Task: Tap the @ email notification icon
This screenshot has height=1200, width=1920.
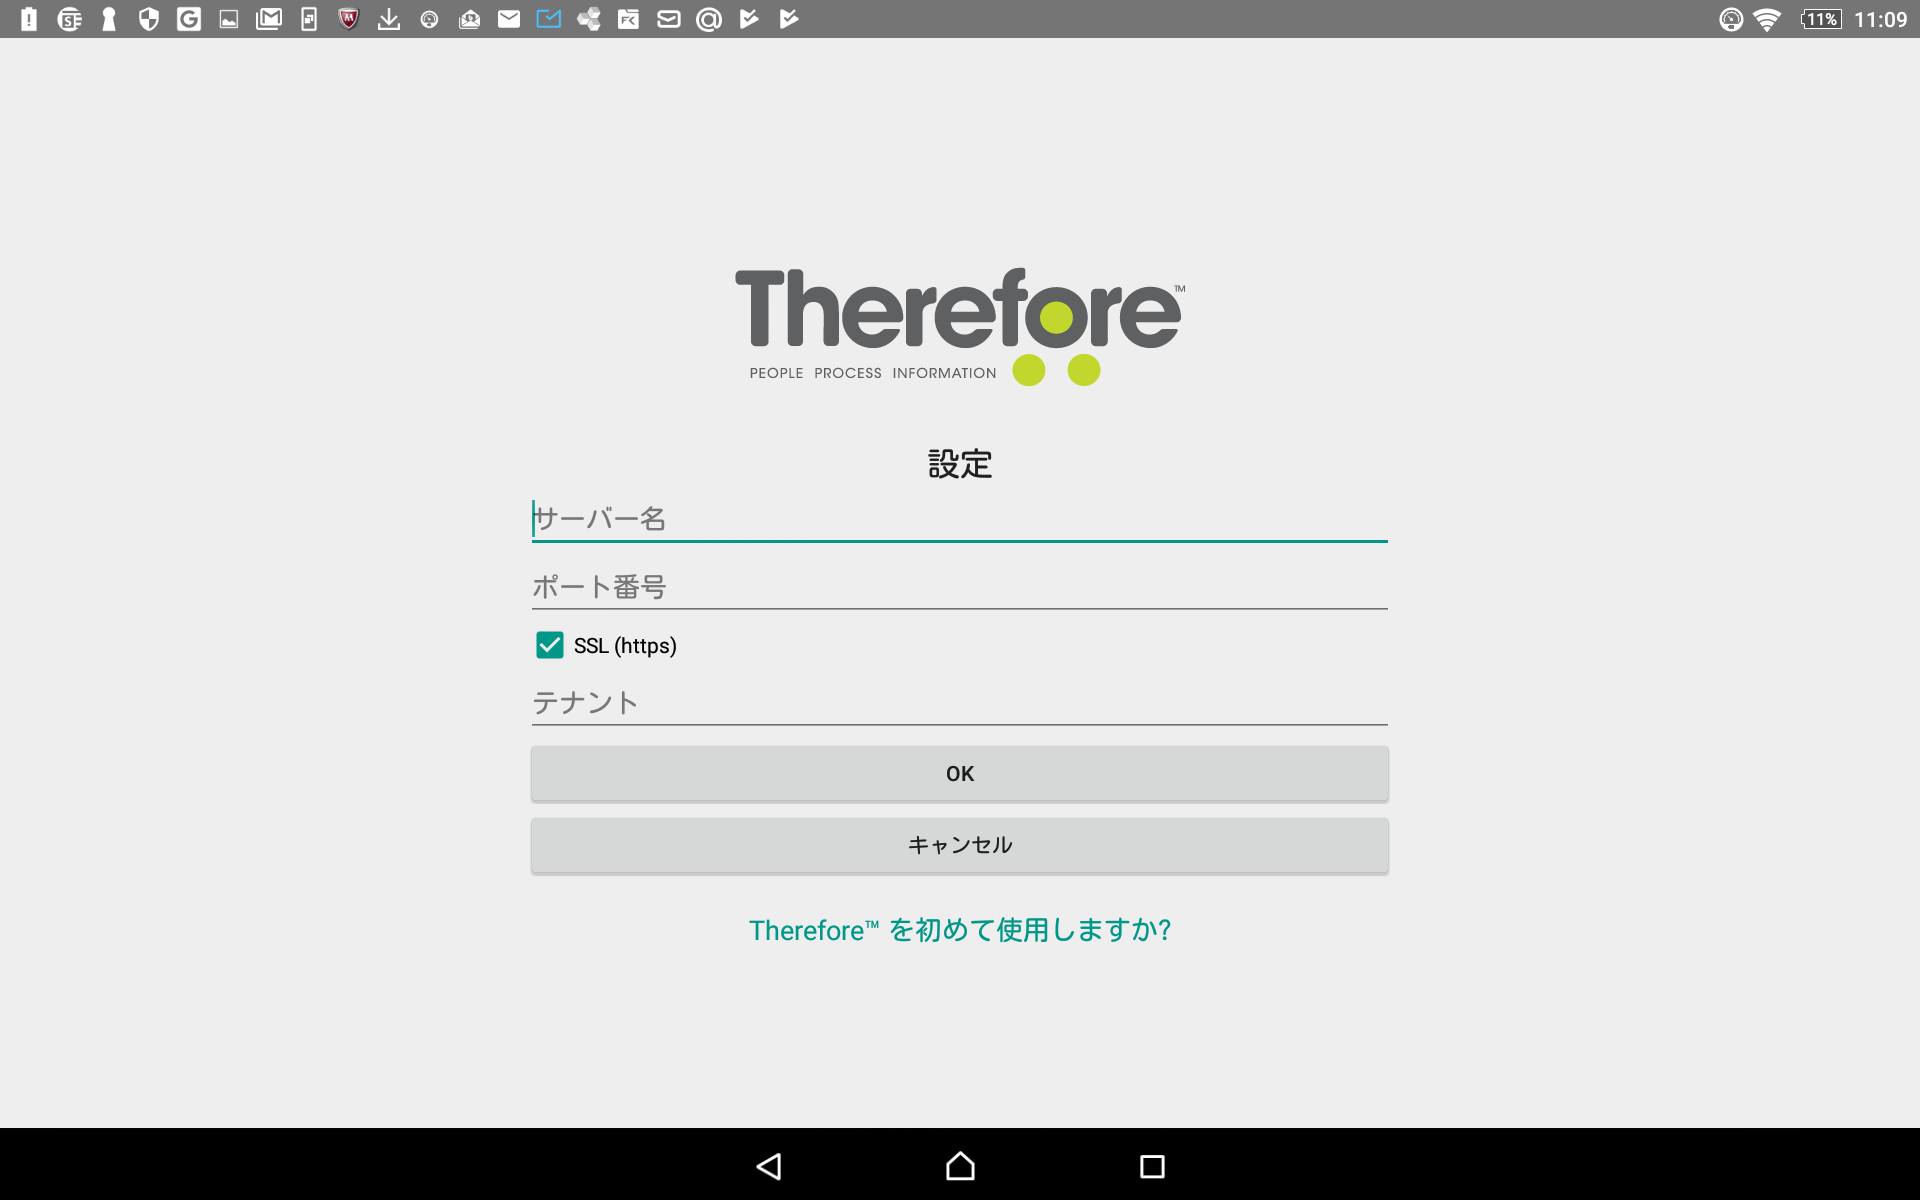Action: tap(709, 19)
